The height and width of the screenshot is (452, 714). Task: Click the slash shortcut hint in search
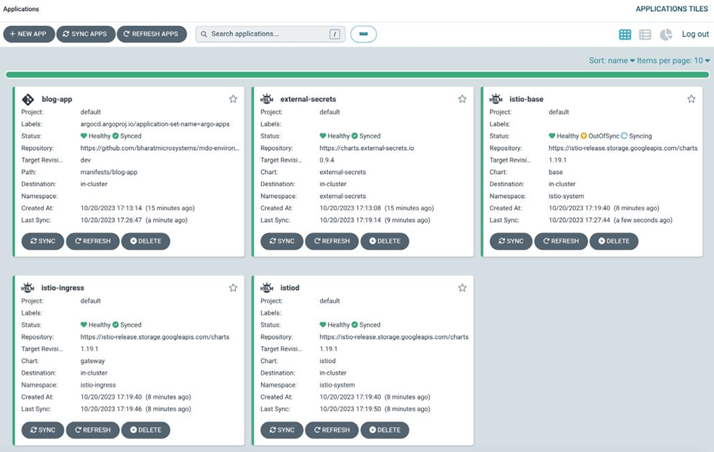coord(335,34)
